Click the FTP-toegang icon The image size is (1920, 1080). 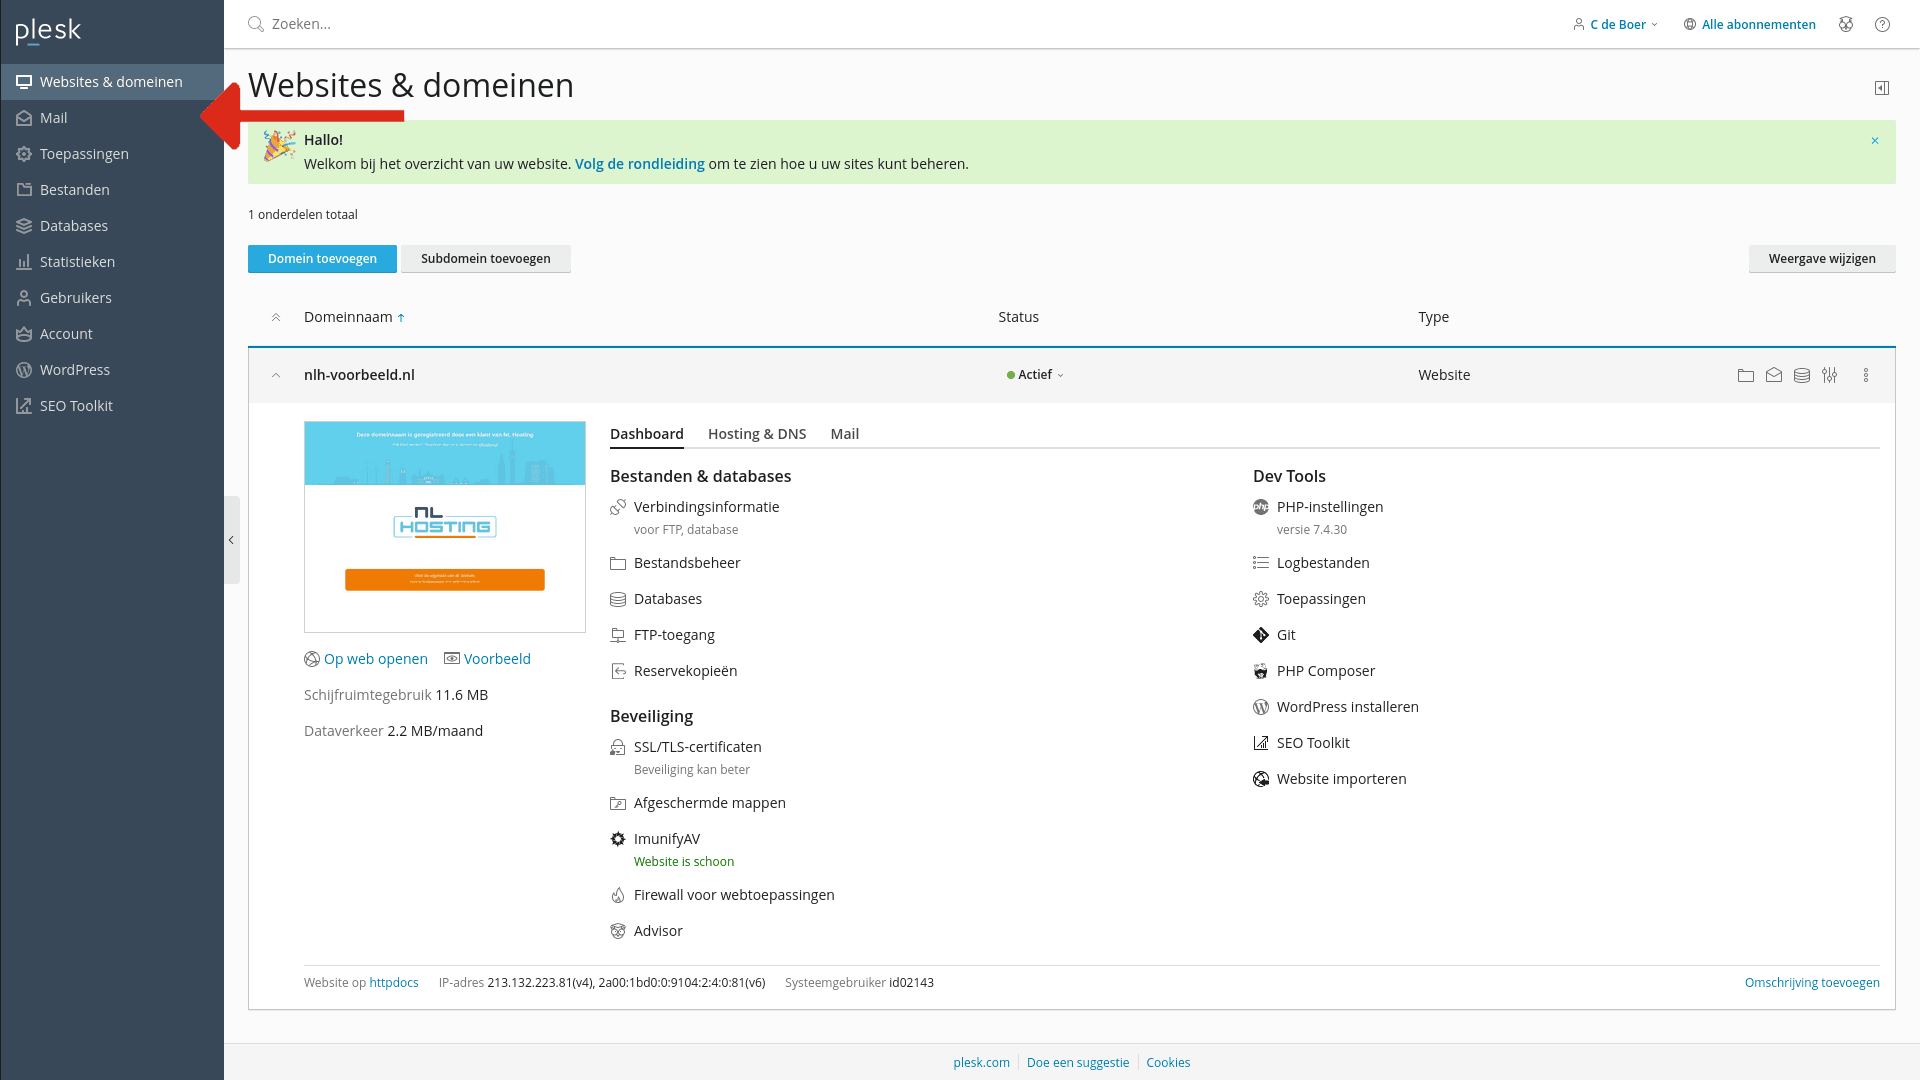[617, 634]
